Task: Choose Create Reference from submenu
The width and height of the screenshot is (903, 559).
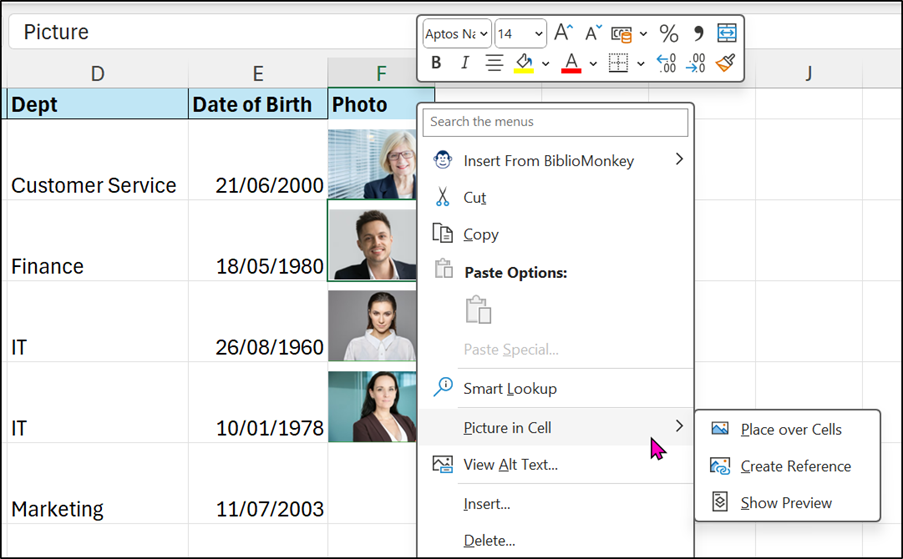Action: pyautogui.click(x=795, y=466)
